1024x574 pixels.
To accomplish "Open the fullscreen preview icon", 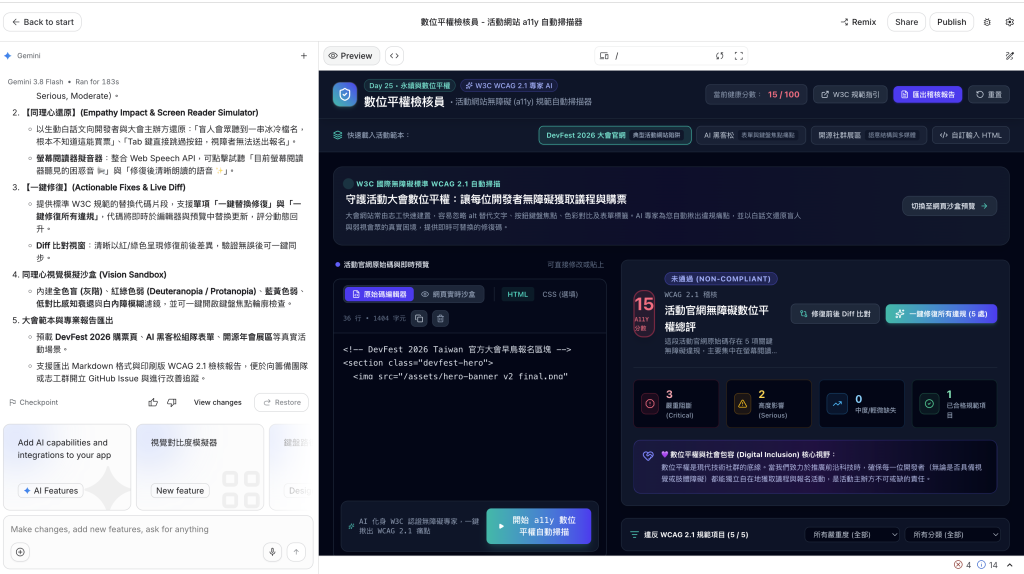I will tap(739, 56).
